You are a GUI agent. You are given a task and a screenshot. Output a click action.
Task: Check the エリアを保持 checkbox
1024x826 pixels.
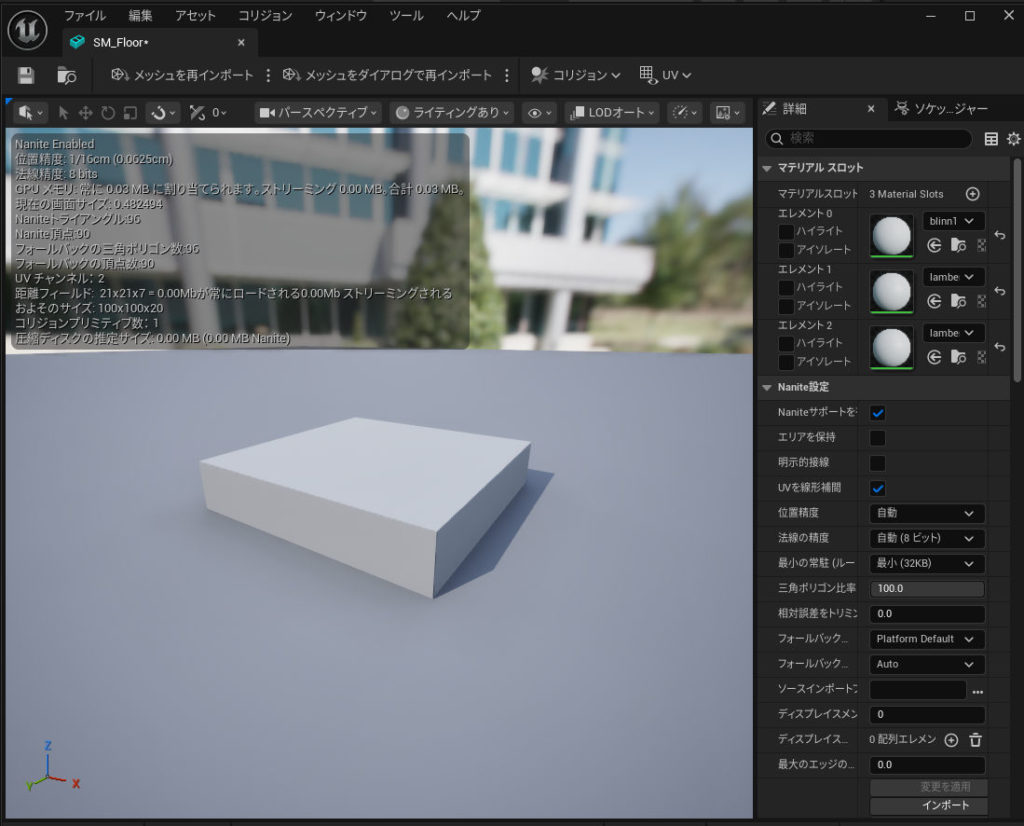click(877, 438)
